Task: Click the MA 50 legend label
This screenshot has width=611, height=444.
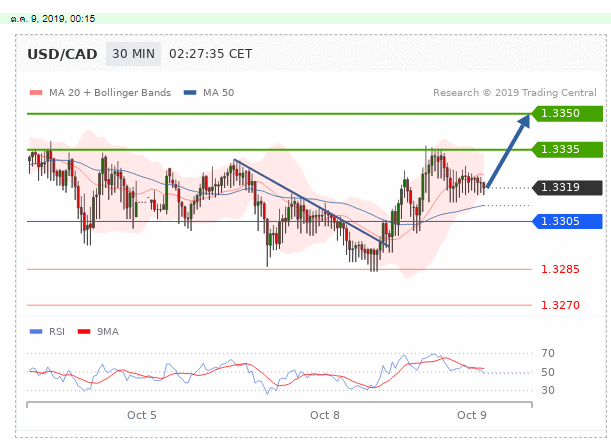Action: pos(219,93)
